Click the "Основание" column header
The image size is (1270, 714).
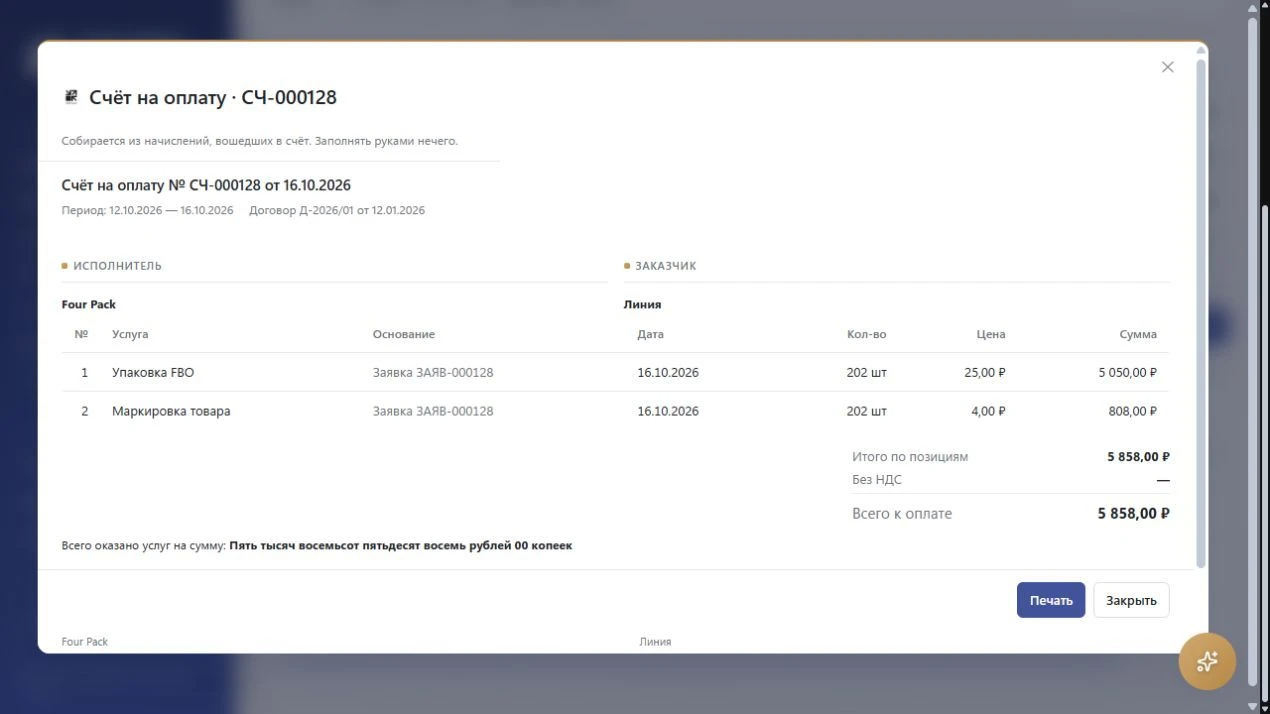404,334
